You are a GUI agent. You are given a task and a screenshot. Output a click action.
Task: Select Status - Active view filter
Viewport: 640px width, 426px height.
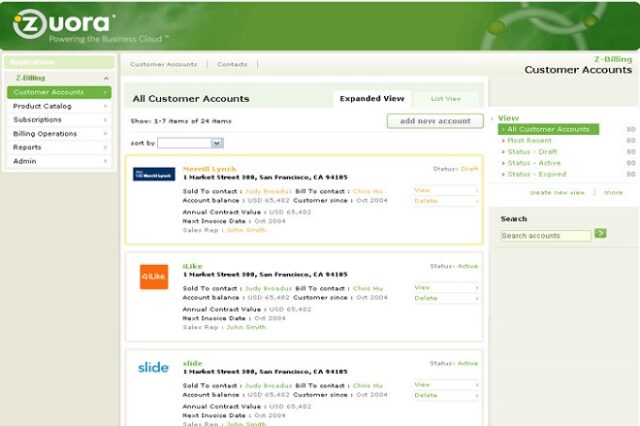point(533,163)
